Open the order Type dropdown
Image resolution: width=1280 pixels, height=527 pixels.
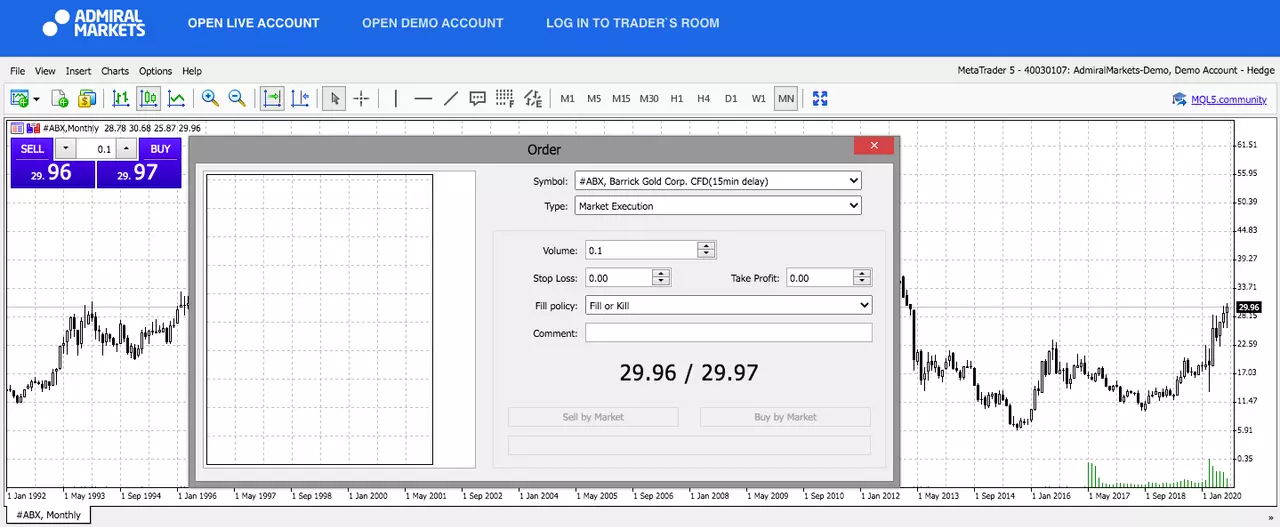click(x=718, y=206)
